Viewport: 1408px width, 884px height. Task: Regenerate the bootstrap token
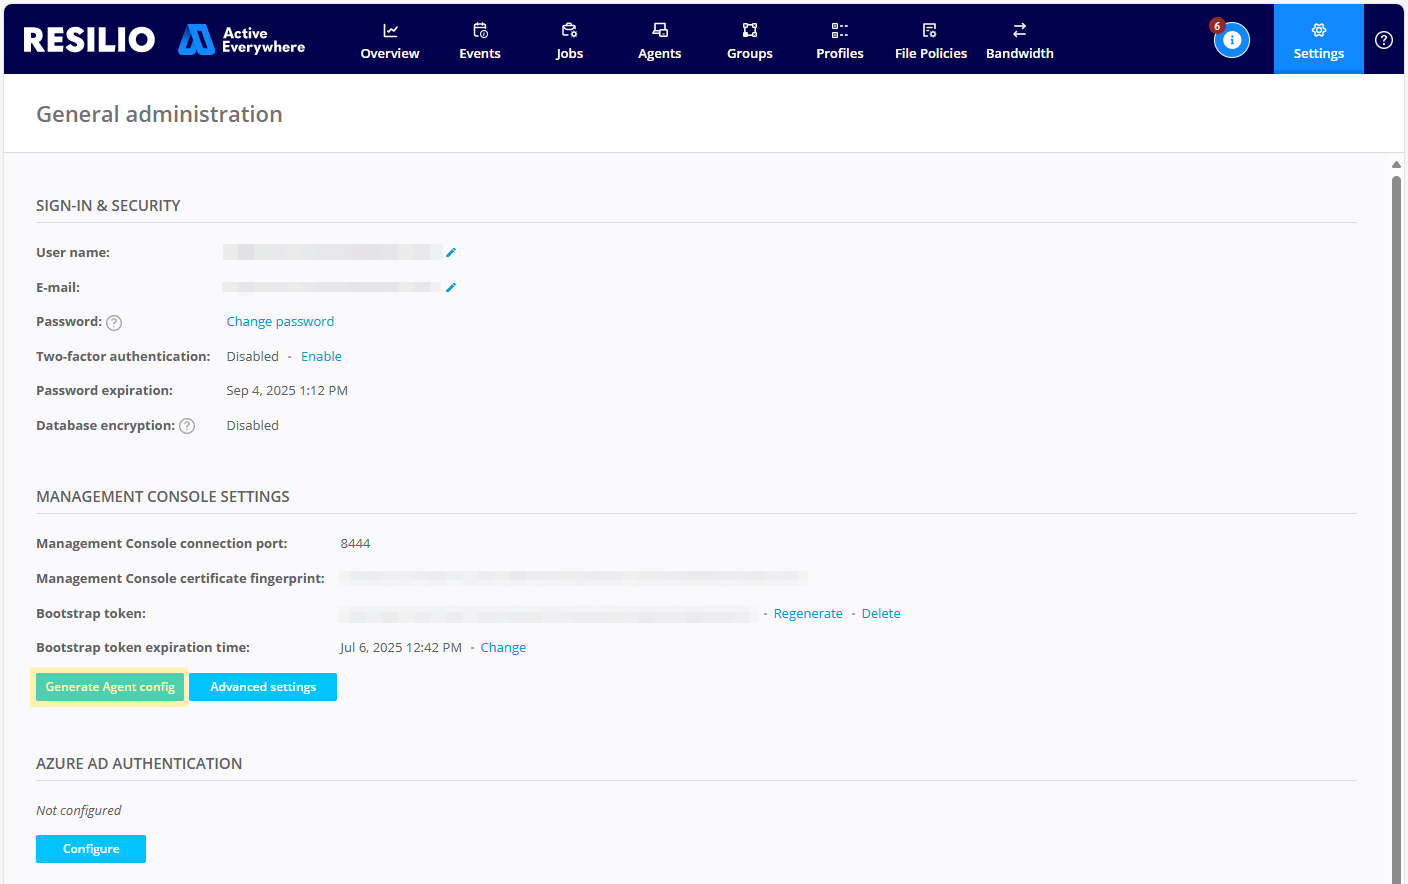[x=808, y=613]
